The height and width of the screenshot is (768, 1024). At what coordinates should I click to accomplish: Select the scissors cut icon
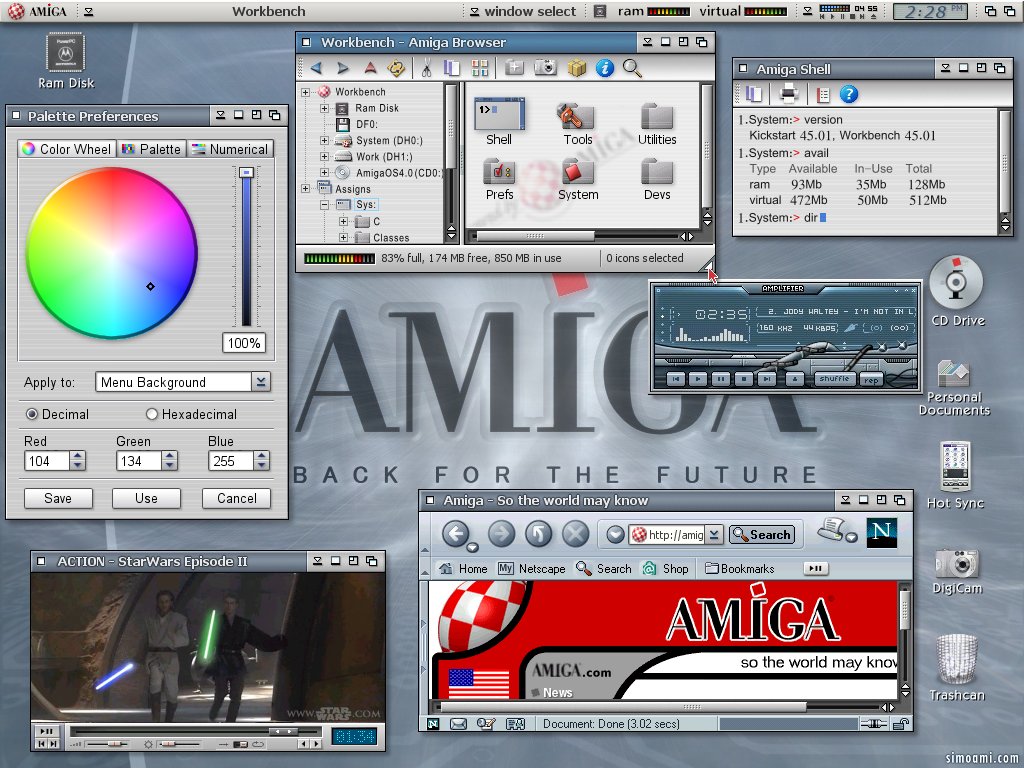[426, 68]
